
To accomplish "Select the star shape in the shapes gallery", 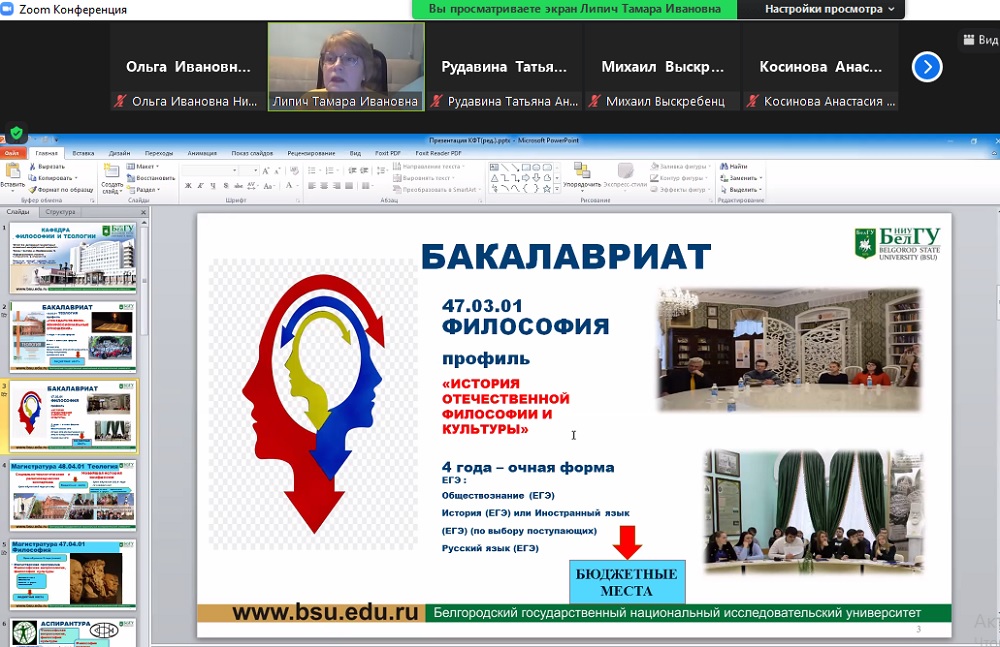I will pos(547,189).
